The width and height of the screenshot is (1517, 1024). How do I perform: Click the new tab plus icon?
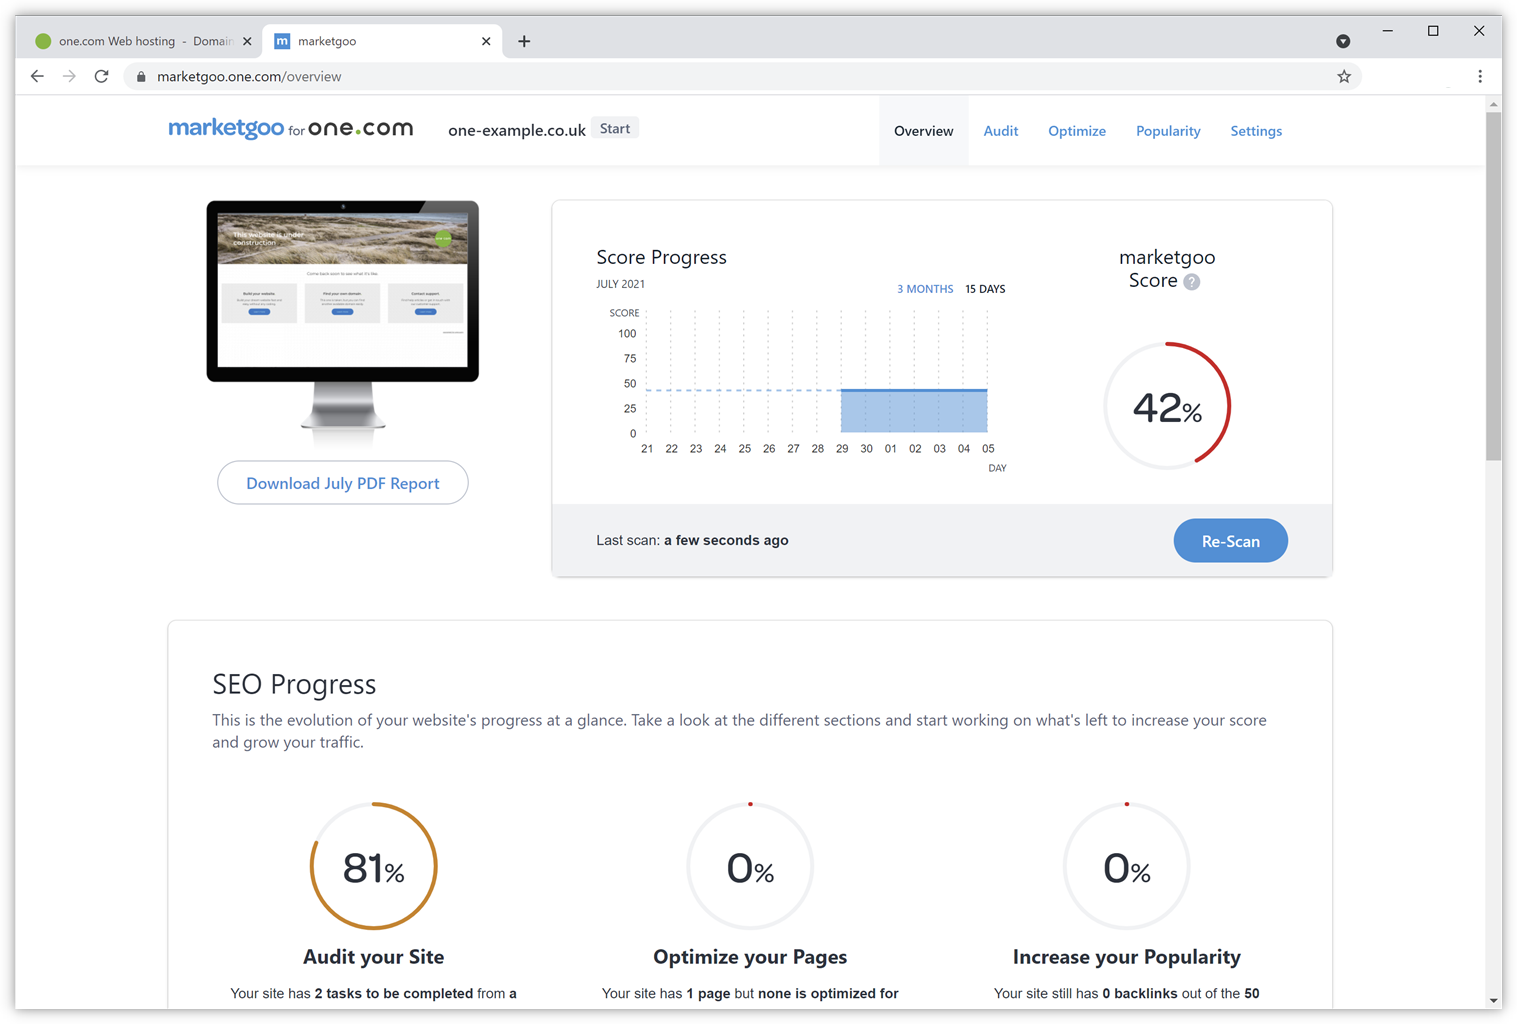[524, 41]
